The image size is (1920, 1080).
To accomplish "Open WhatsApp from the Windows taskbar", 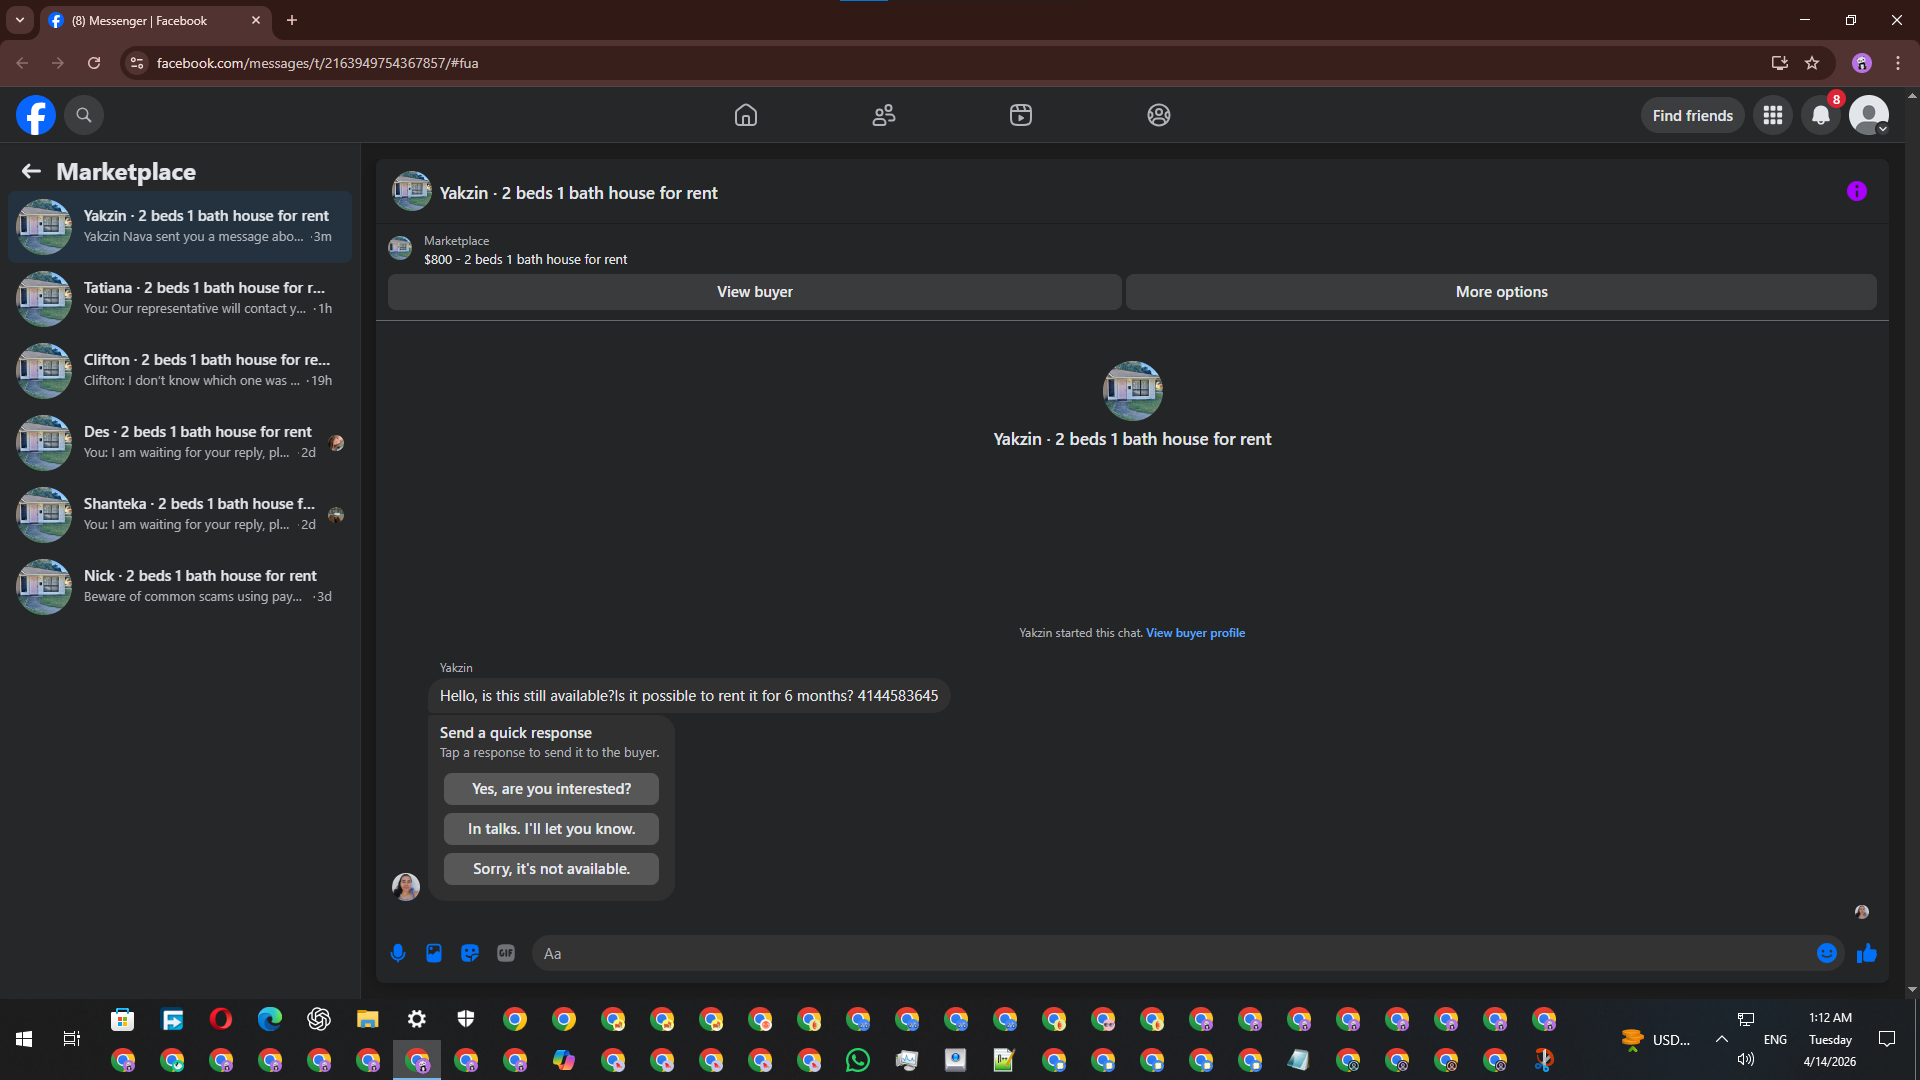I will [x=858, y=1060].
